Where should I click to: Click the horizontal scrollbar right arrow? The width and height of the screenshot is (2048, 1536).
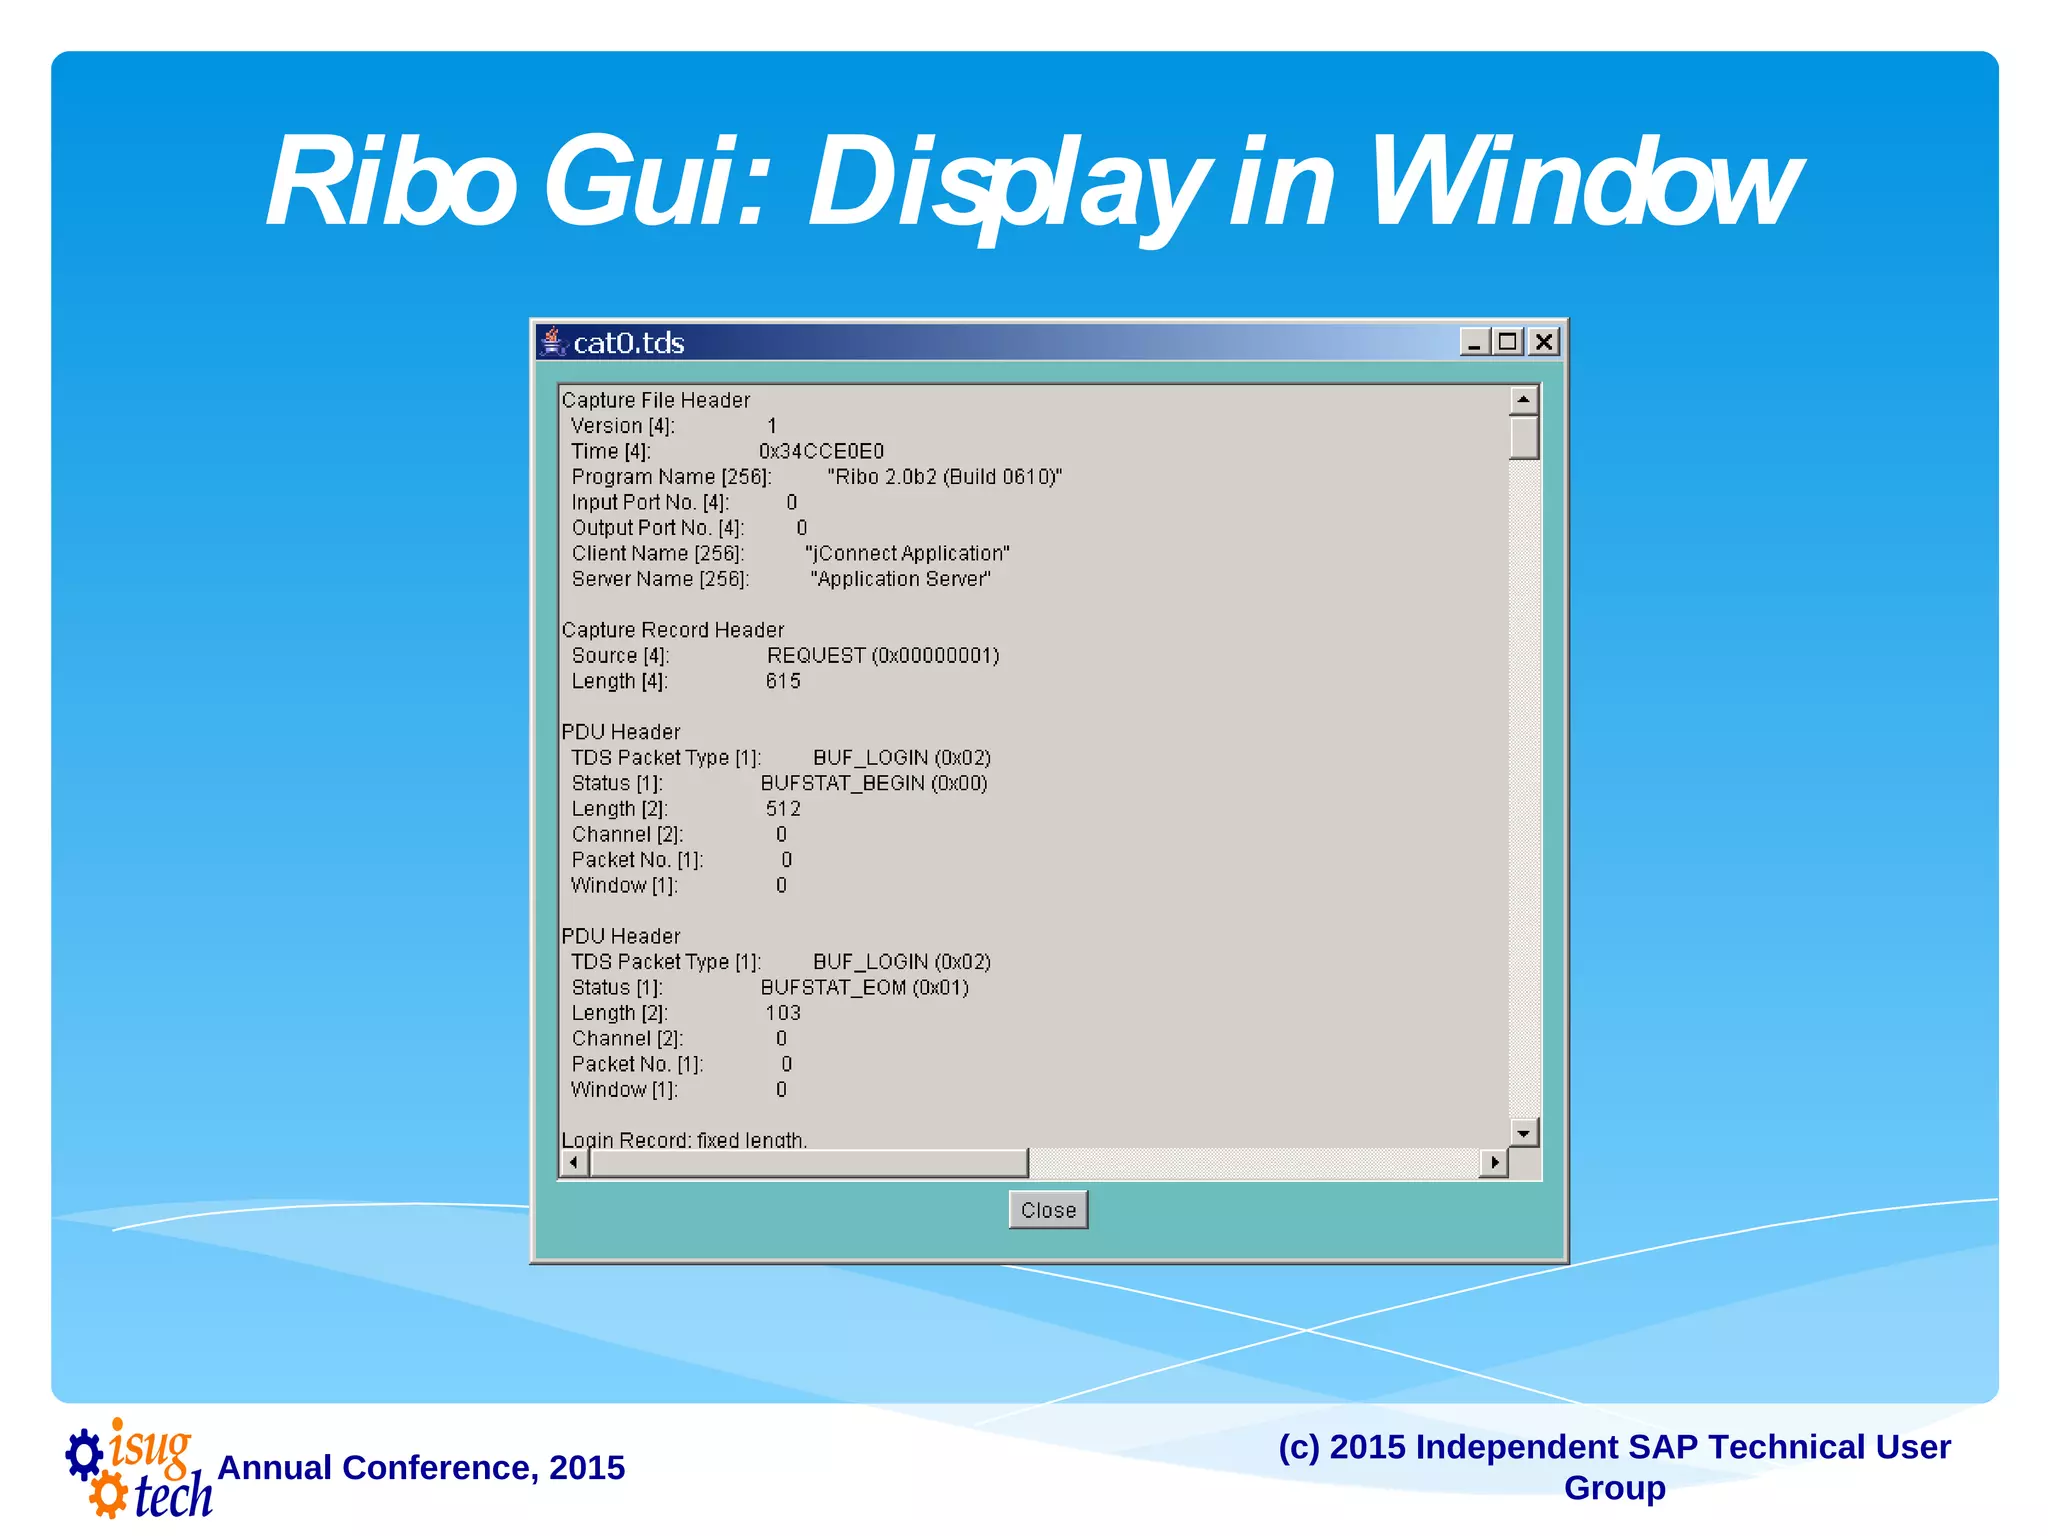pyautogui.click(x=1493, y=1162)
